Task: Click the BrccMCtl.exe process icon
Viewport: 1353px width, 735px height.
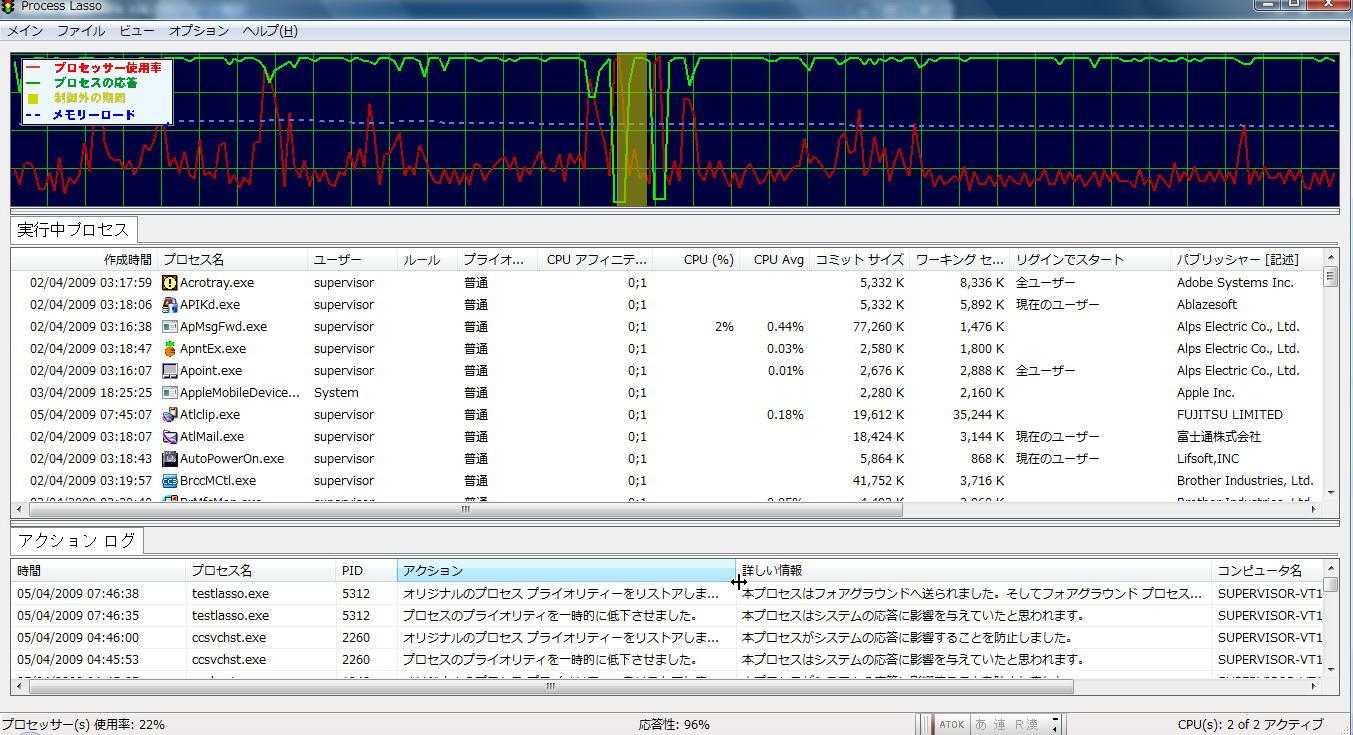Action: click(x=169, y=481)
